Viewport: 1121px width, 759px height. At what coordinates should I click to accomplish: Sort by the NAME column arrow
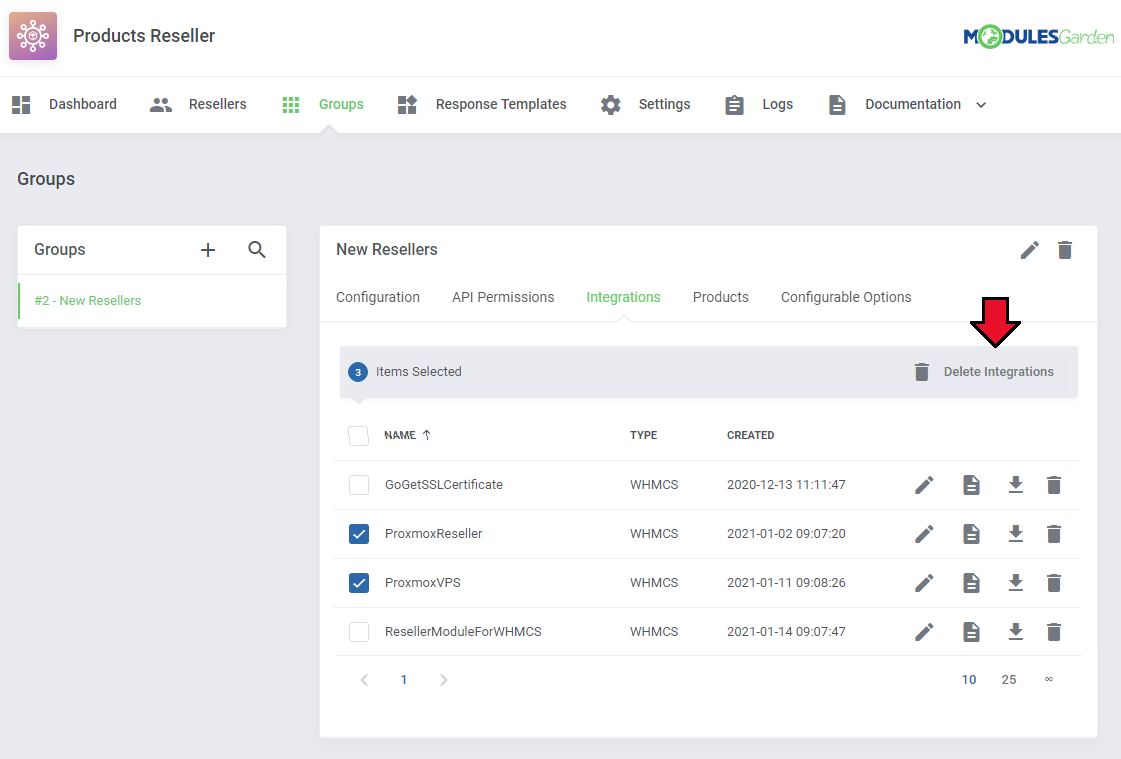pos(427,435)
